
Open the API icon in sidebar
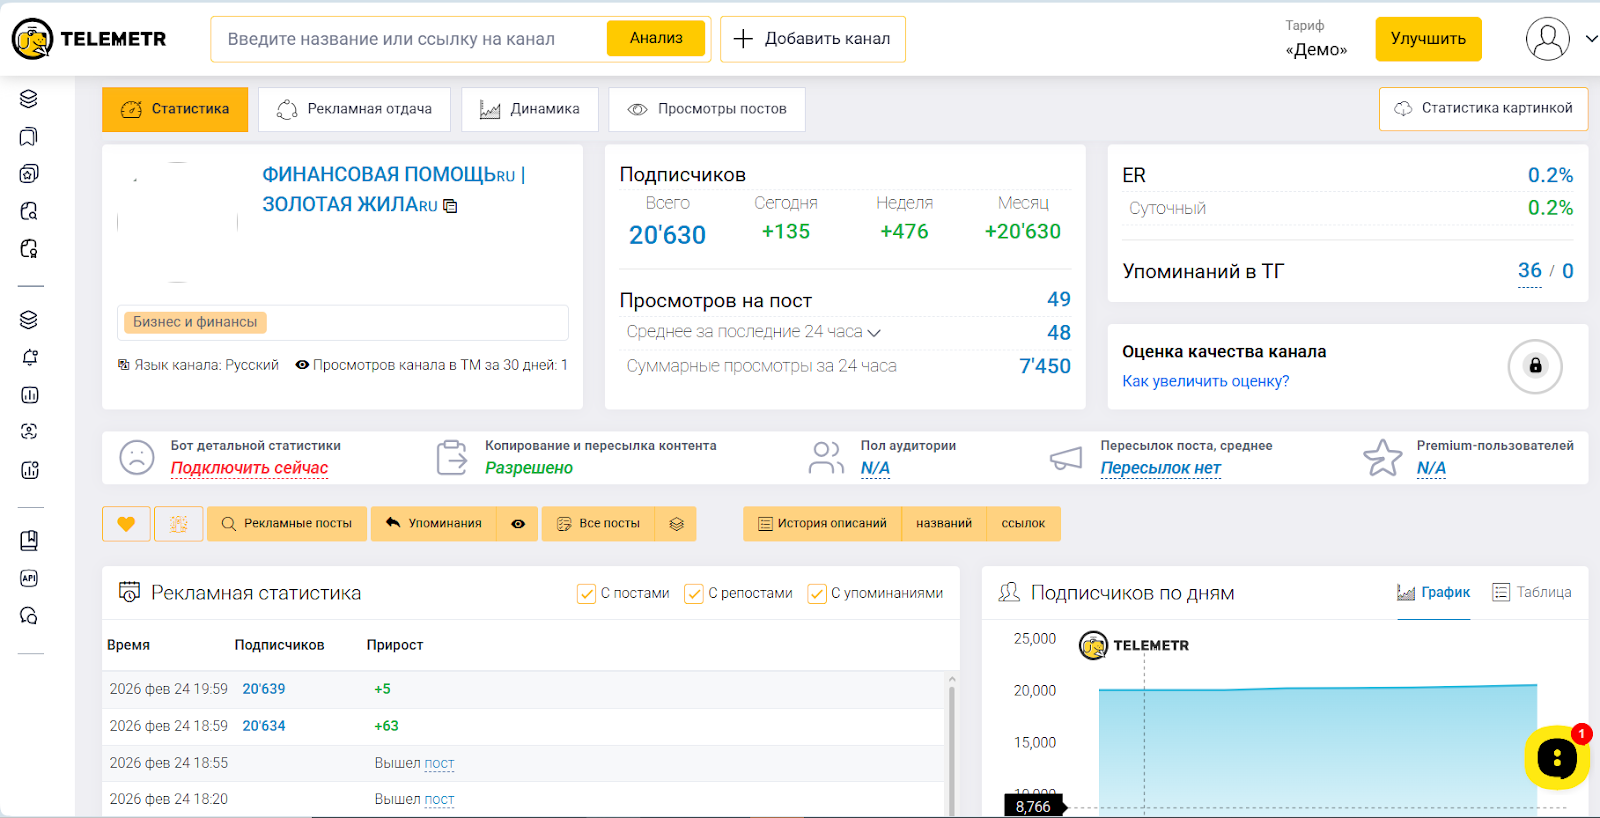pos(29,578)
